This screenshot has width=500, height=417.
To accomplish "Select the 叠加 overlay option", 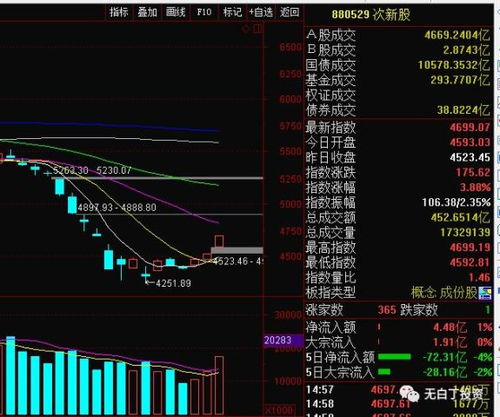I will tap(147, 12).
